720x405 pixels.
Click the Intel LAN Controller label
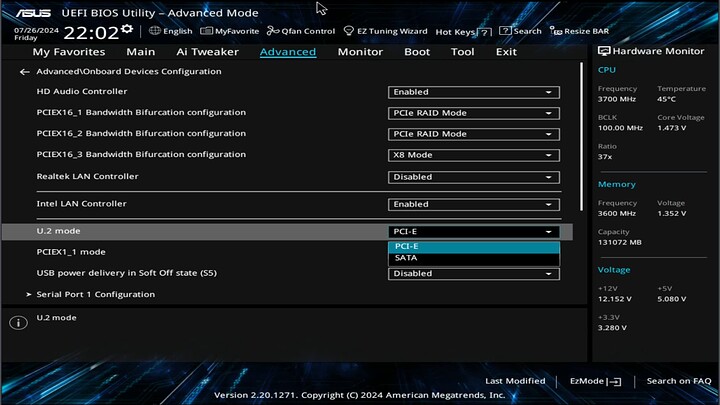pos(81,203)
